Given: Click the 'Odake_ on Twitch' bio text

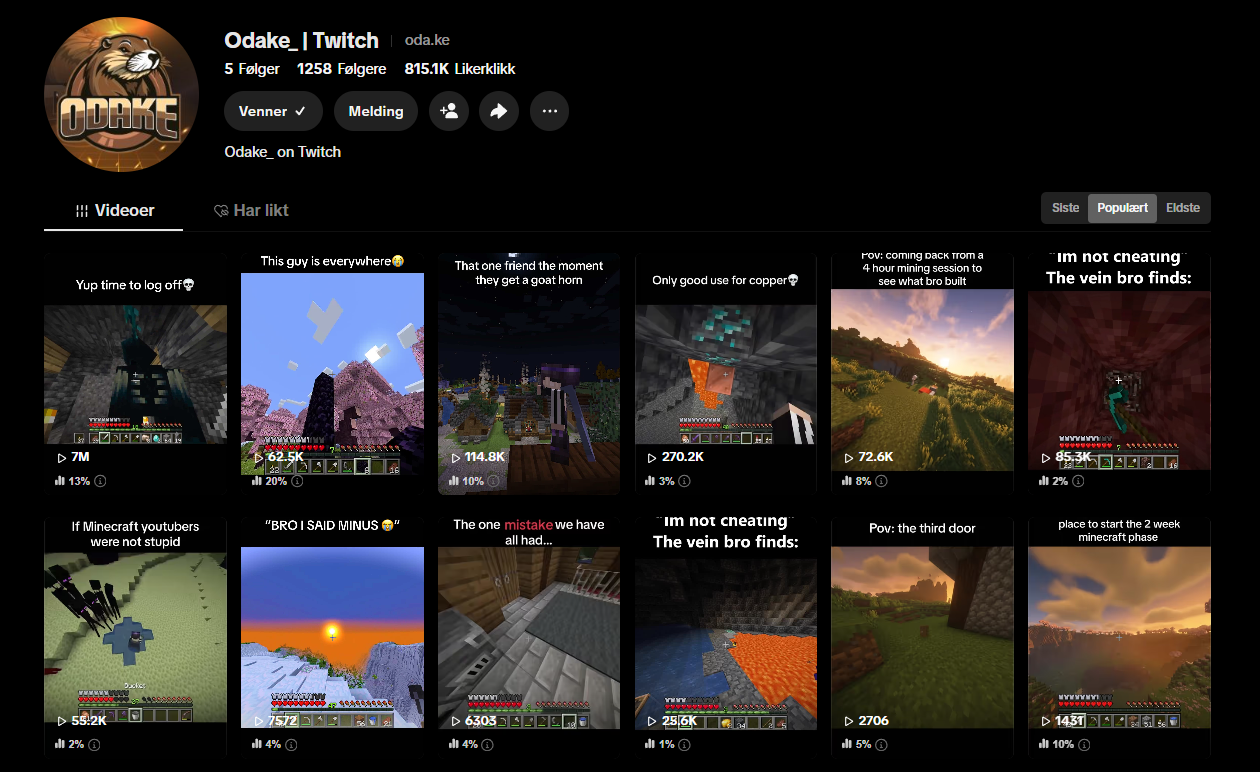Looking at the screenshot, I should (x=283, y=152).
